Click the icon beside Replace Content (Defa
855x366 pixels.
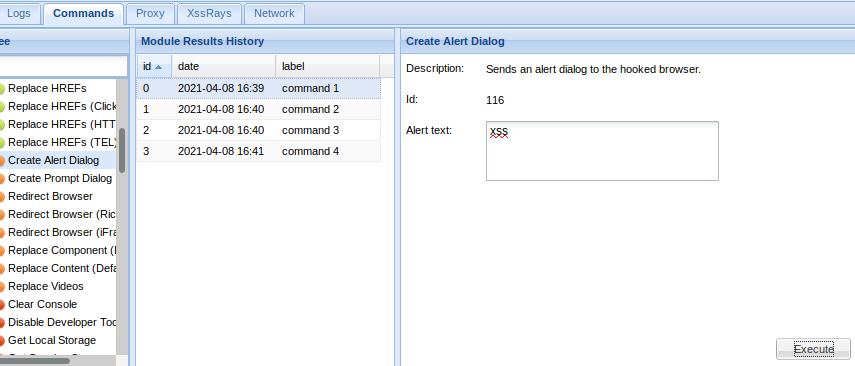(2, 268)
